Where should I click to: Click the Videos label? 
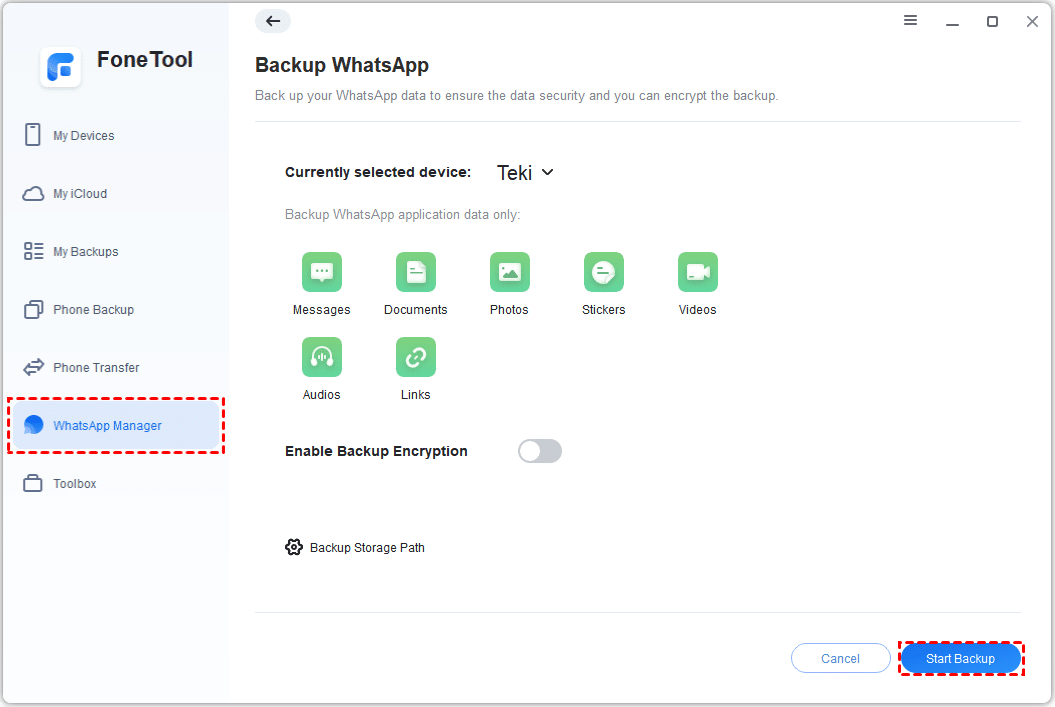tap(698, 310)
